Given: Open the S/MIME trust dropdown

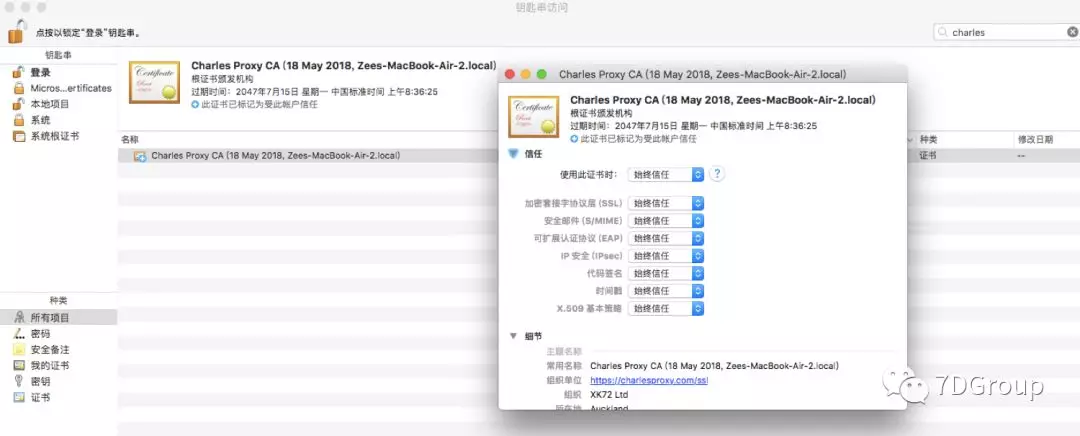Looking at the screenshot, I should [666, 221].
